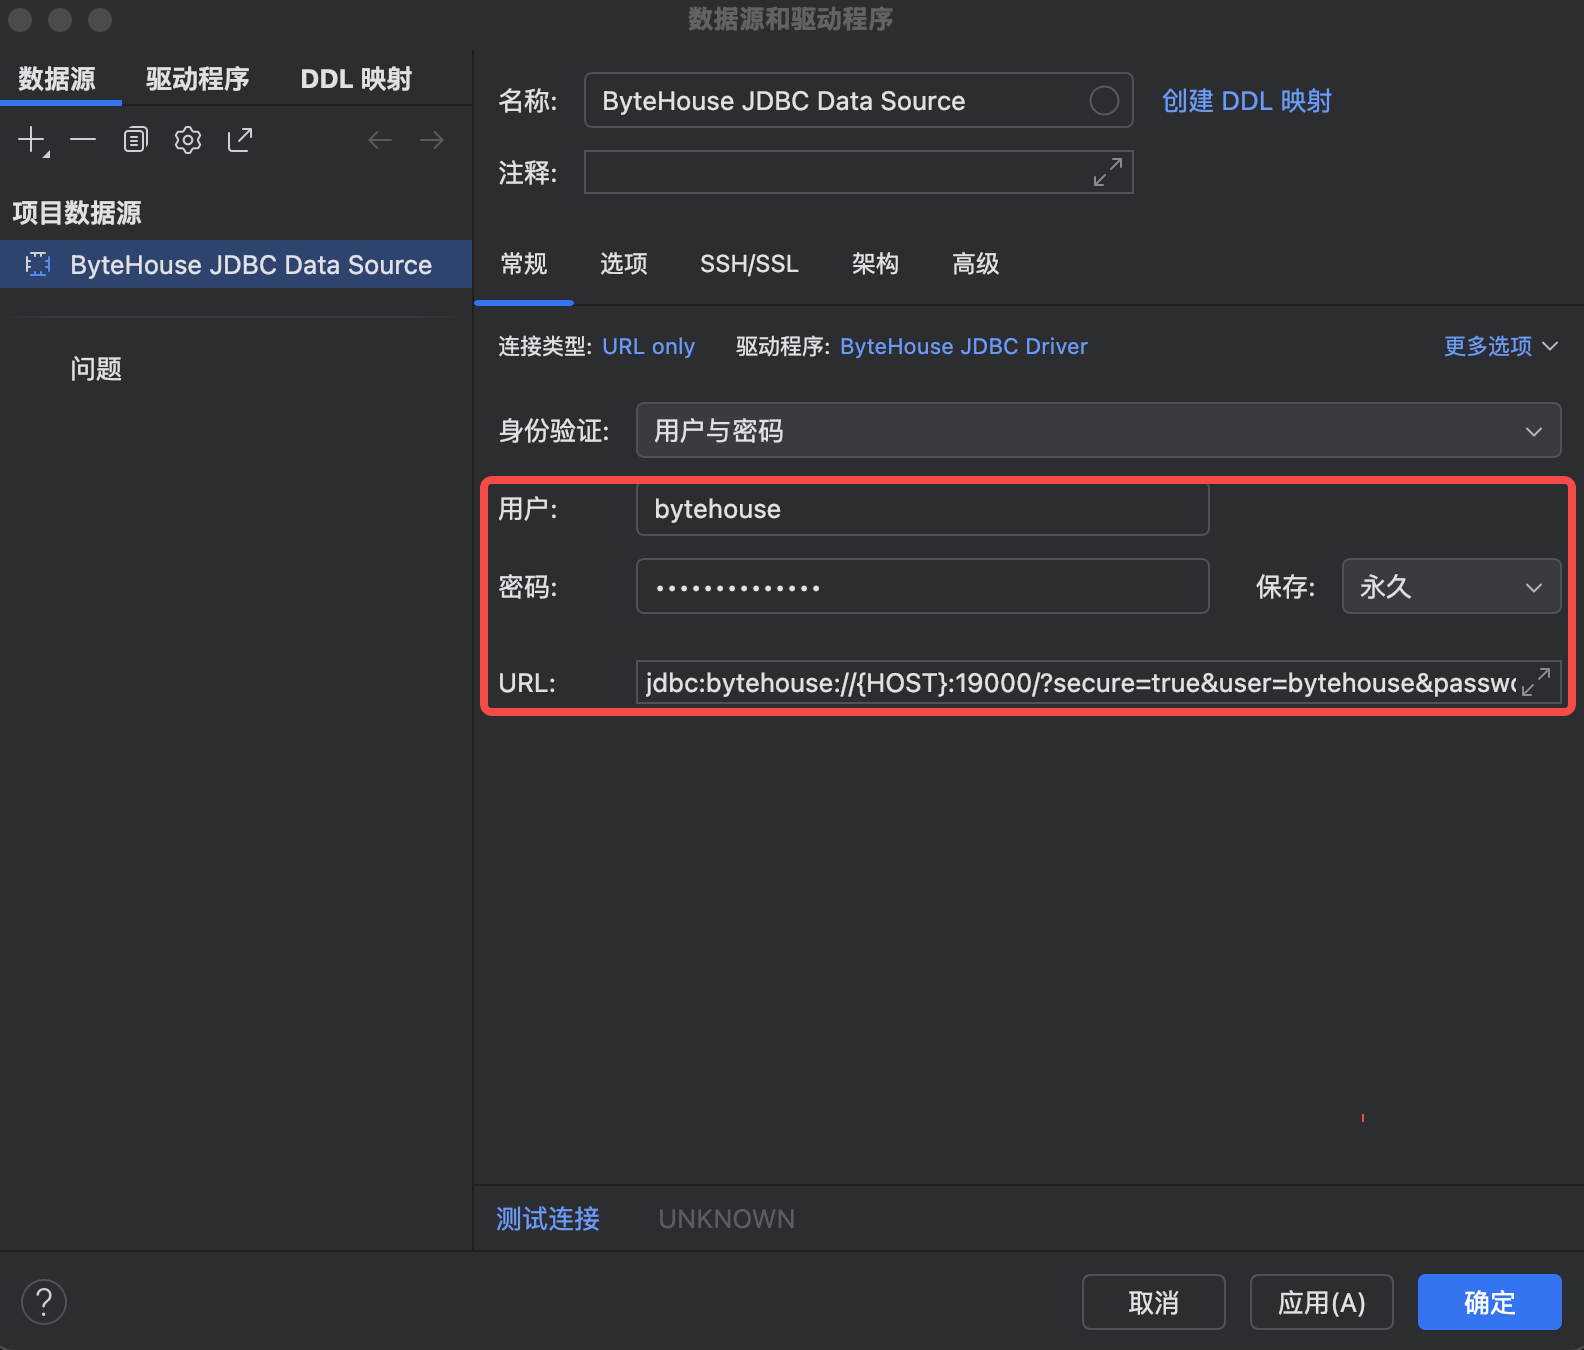Expand the URL field with the arrows icon
Viewport: 1584px width, 1350px height.
(x=1536, y=682)
